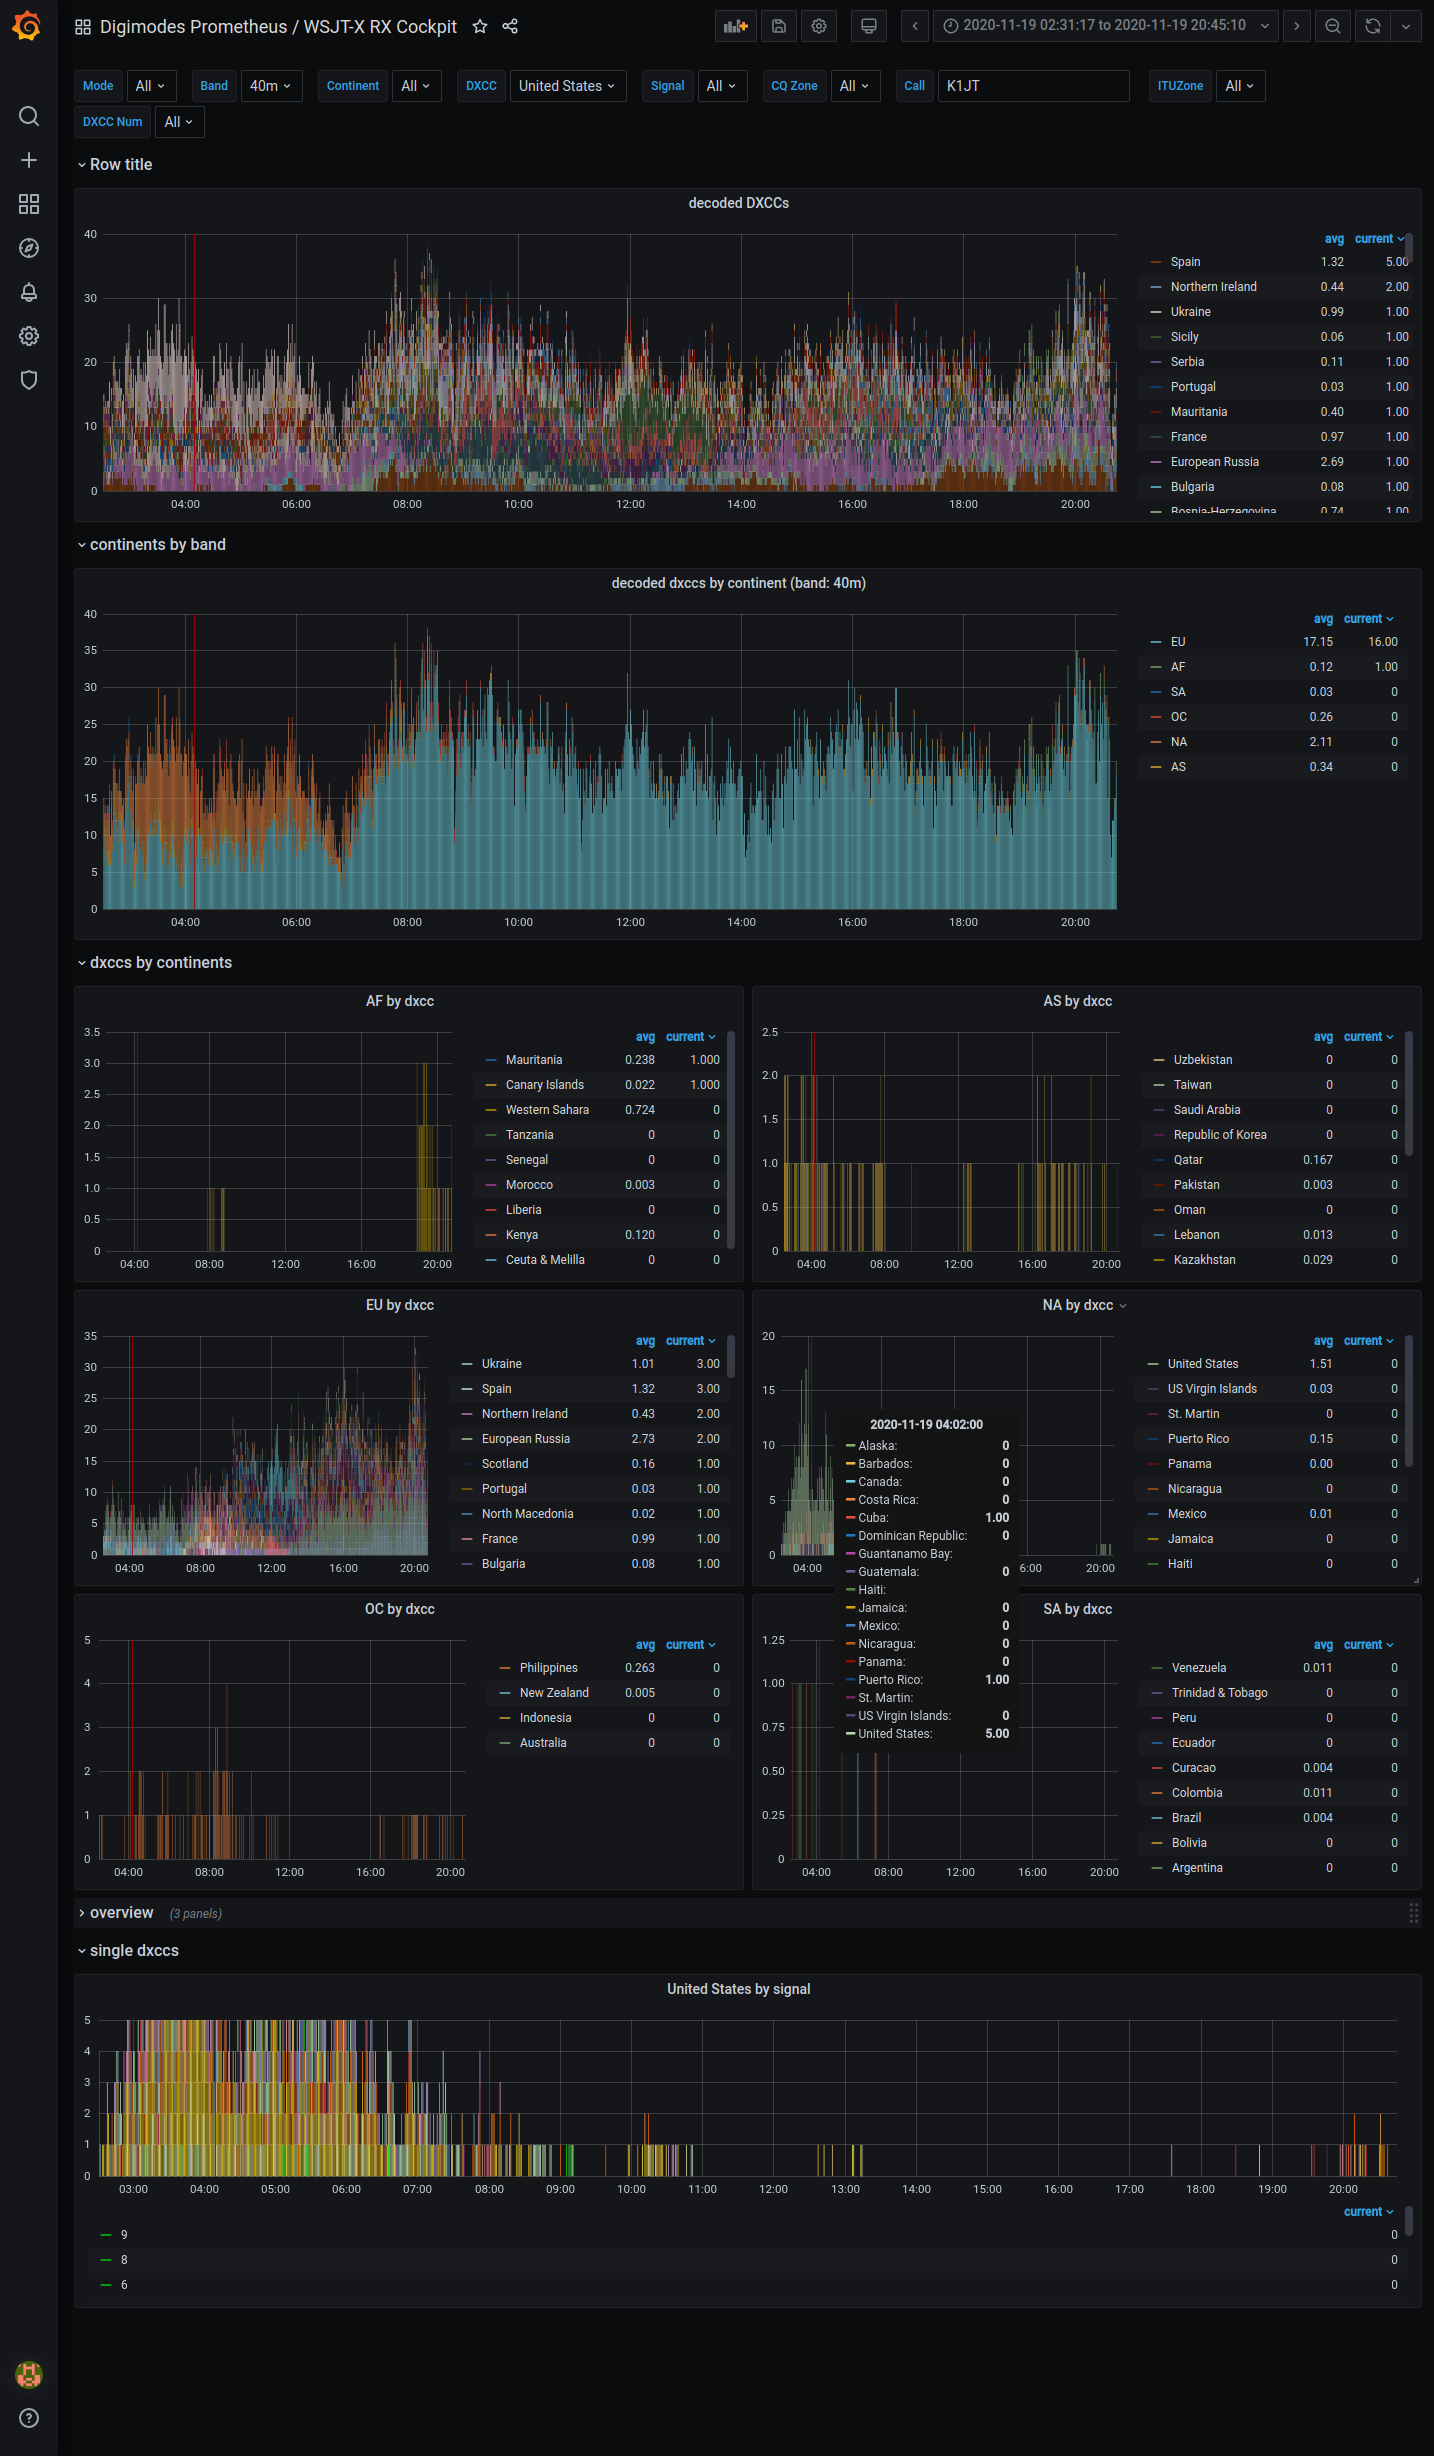1434x2456 pixels.
Task: Sort AF by dxcc legend by current
Action: tap(690, 1037)
